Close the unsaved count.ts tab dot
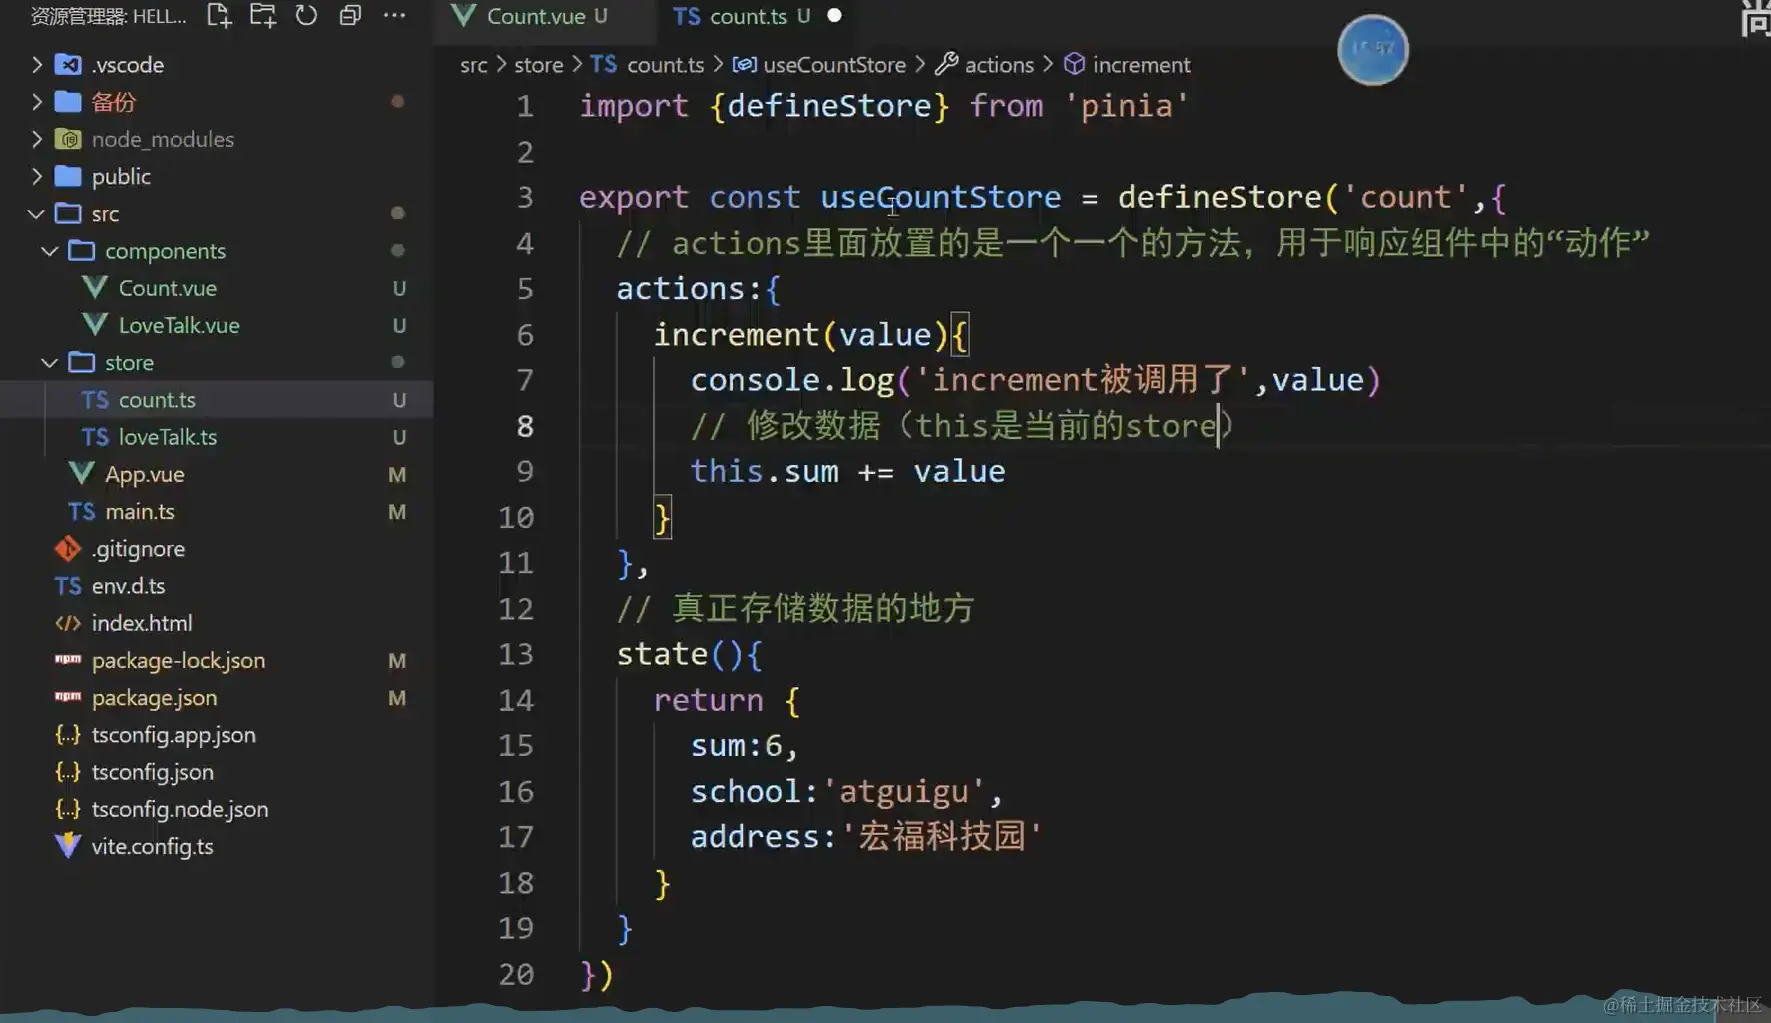 pyautogui.click(x=834, y=15)
